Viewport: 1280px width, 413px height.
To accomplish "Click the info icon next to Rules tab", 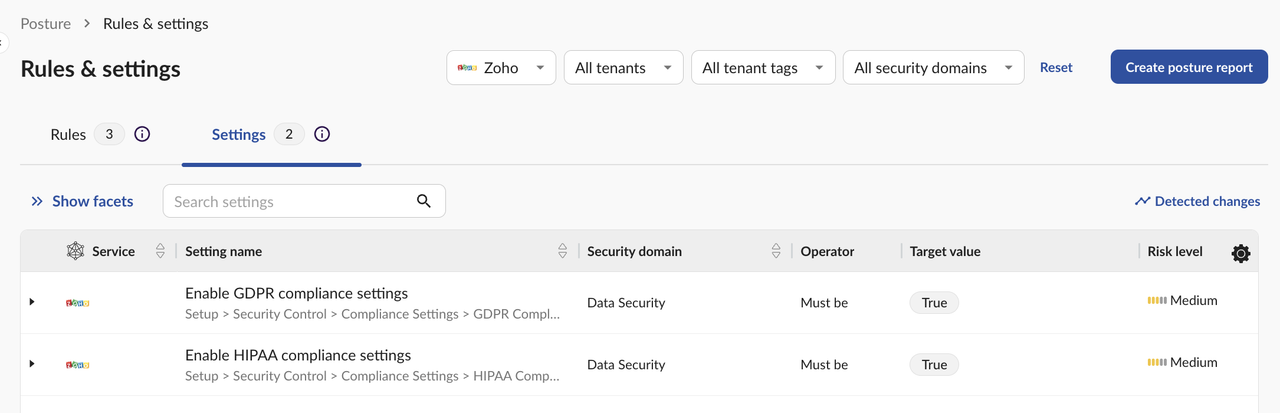I will point(142,134).
